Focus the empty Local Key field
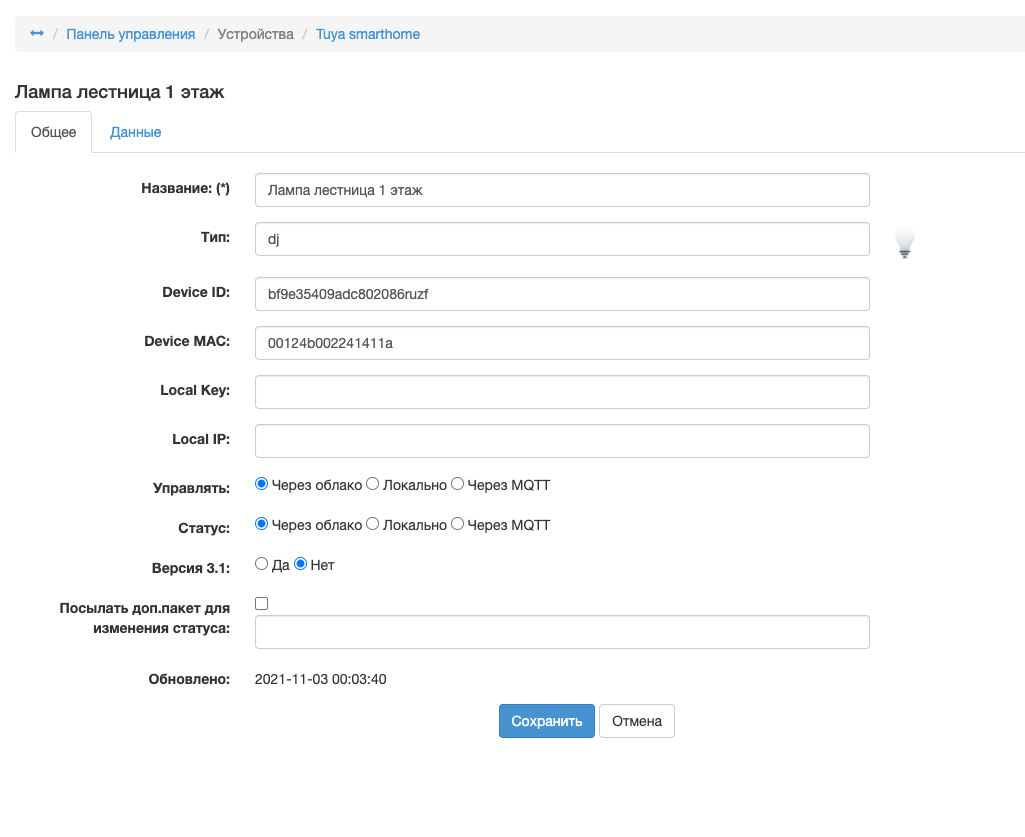The width and height of the screenshot is (1025, 837). pyautogui.click(x=561, y=392)
